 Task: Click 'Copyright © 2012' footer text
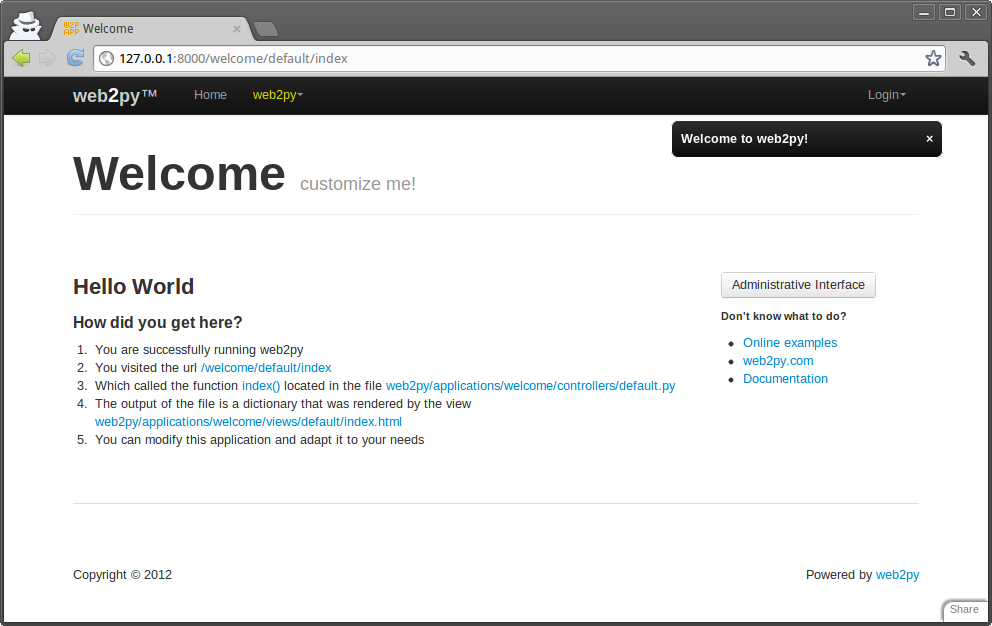[x=122, y=575]
